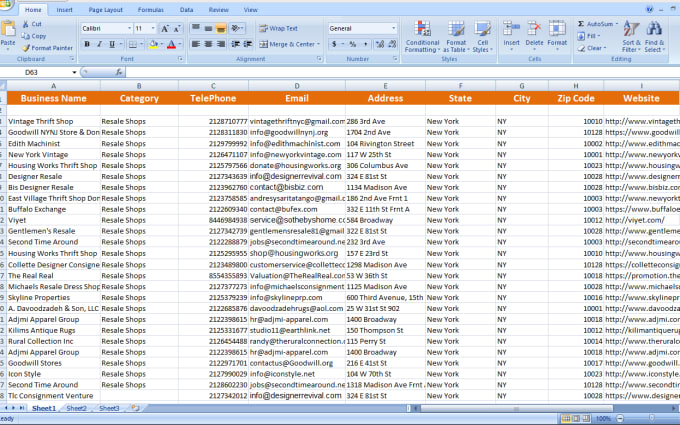Open Cell Styles gallery
Image resolution: width=680 pixels, height=425 pixels.
tap(482, 36)
